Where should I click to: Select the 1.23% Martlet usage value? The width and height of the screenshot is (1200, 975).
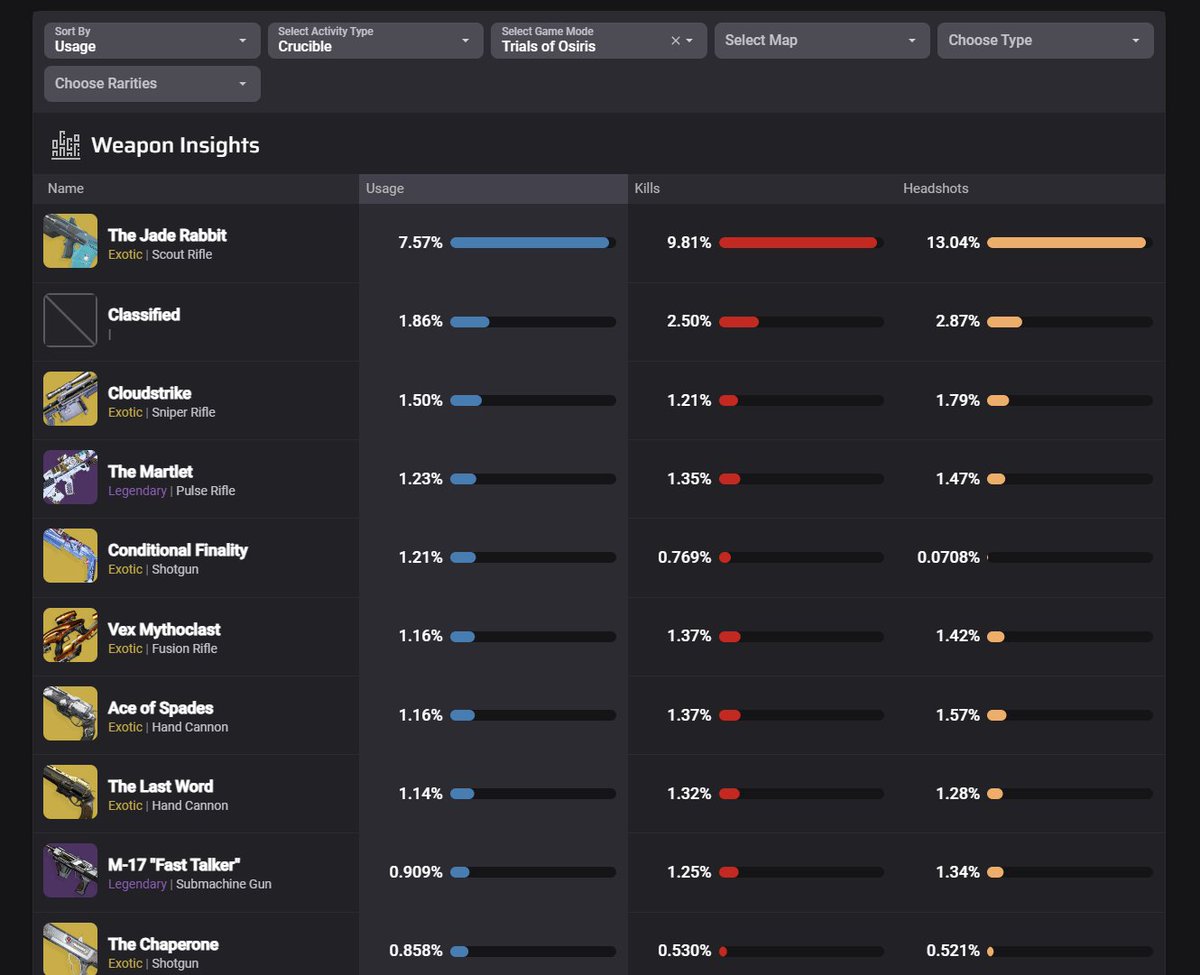(420, 479)
